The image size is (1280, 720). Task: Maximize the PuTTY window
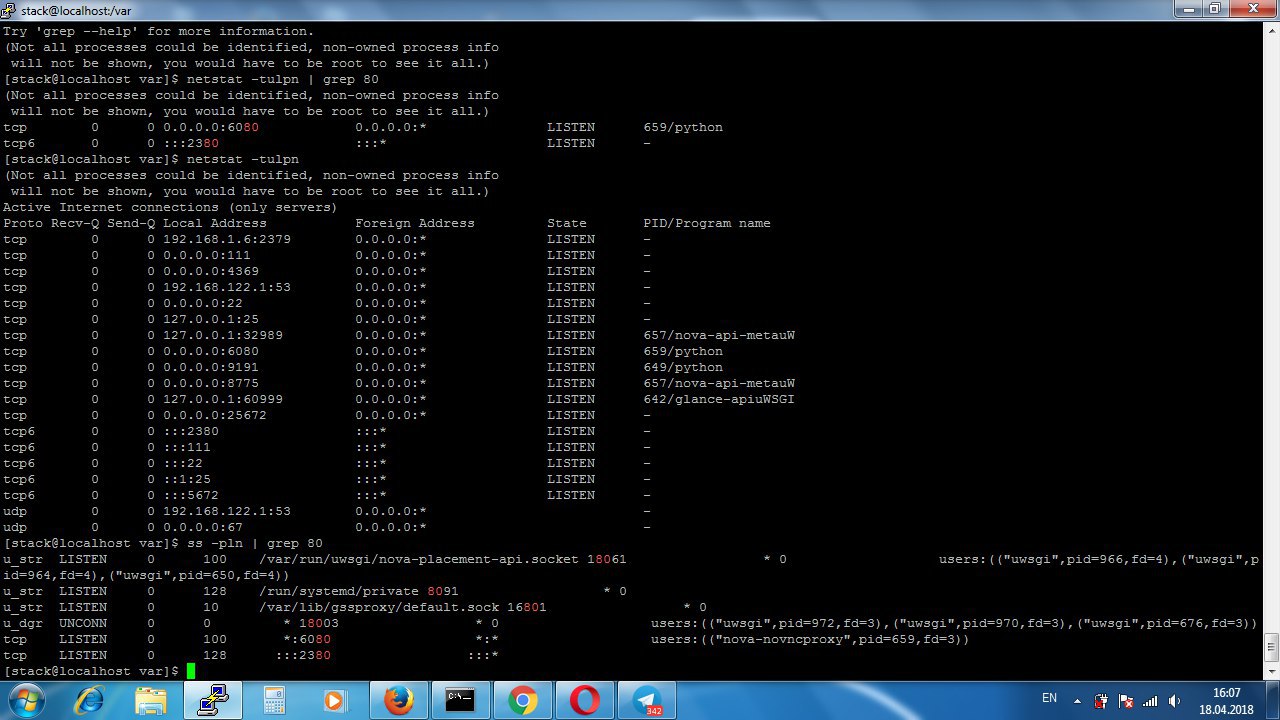[x=1216, y=9]
